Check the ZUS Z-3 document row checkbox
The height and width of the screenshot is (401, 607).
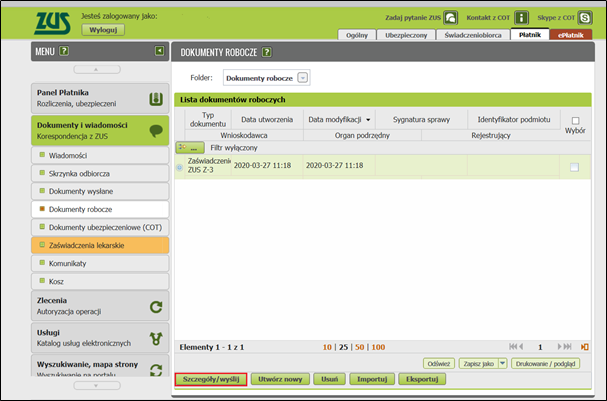pyautogui.click(x=574, y=167)
